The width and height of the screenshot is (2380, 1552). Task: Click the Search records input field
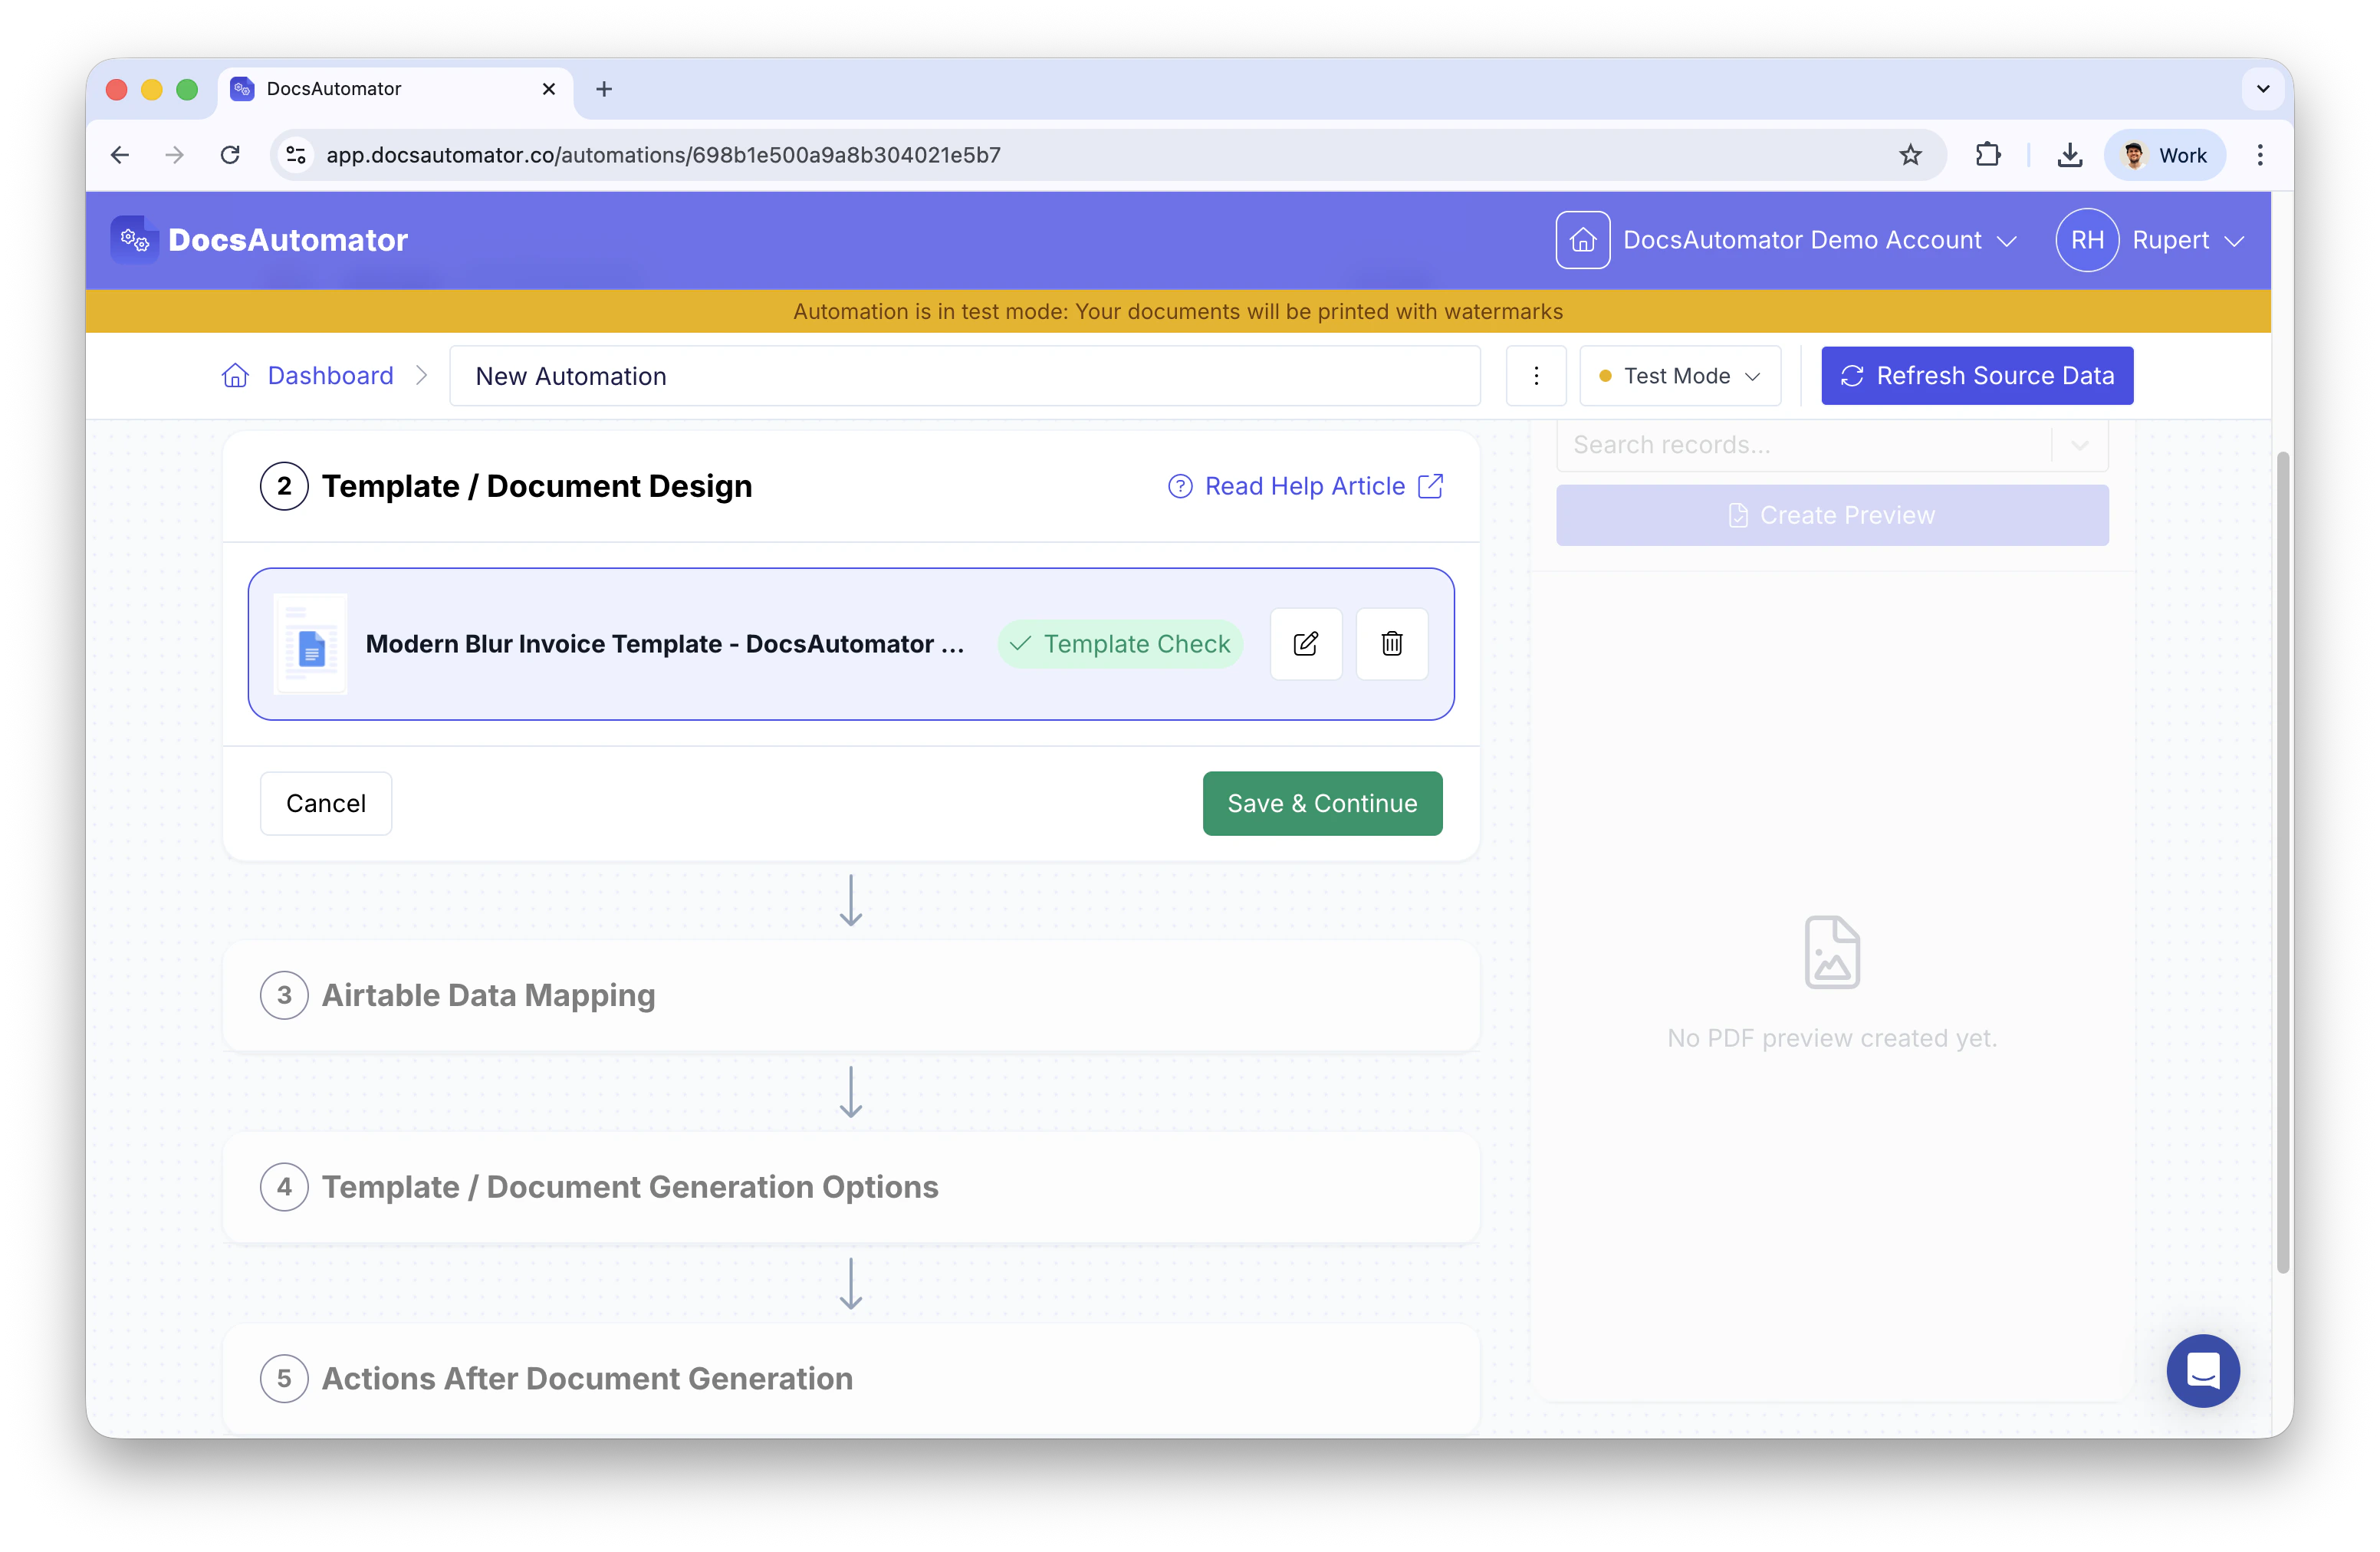(x=1805, y=445)
